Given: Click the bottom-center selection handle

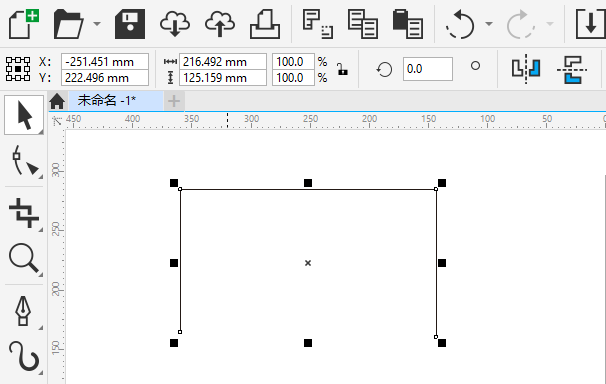Looking at the screenshot, I should tap(308, 343).
